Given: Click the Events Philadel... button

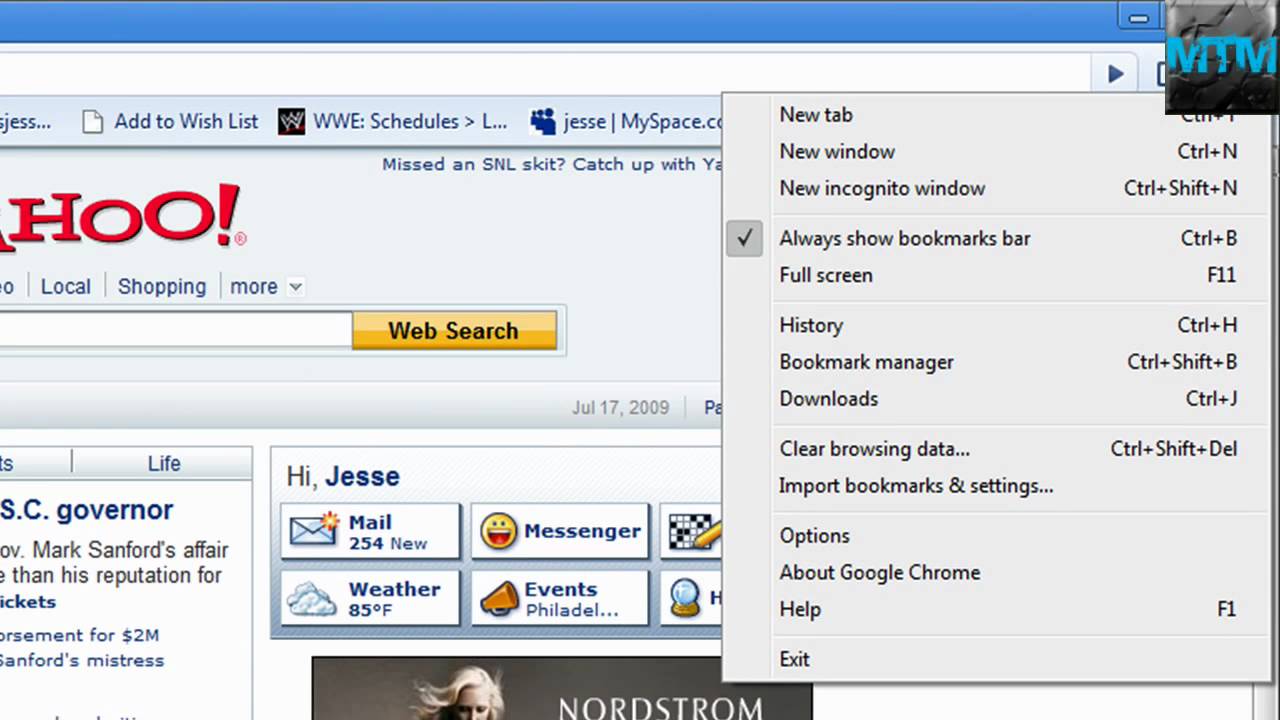Looking at the screenshot, I should pyautogui.click(x=560, y=598).
